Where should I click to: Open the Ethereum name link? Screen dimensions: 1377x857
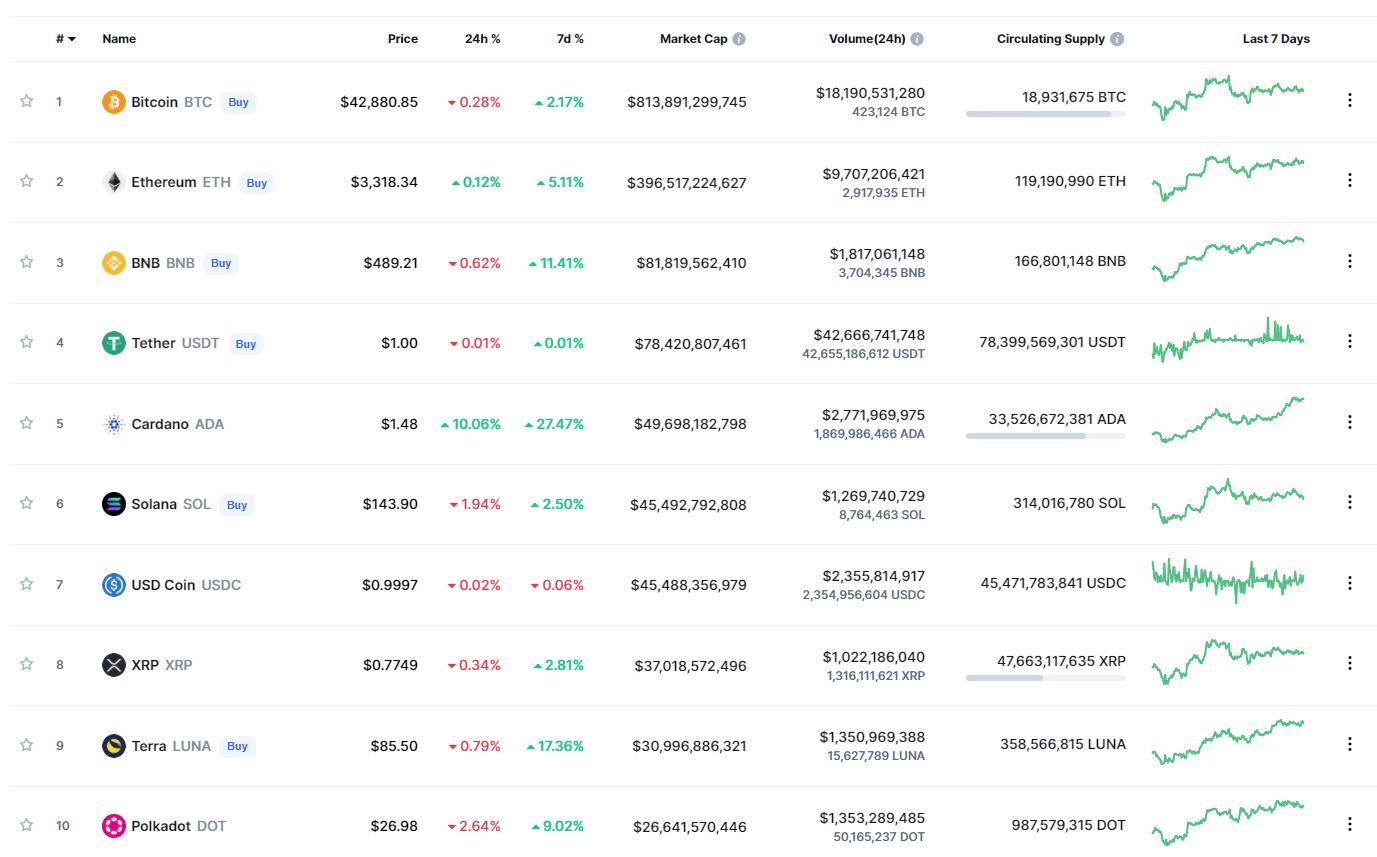point(164,182)
